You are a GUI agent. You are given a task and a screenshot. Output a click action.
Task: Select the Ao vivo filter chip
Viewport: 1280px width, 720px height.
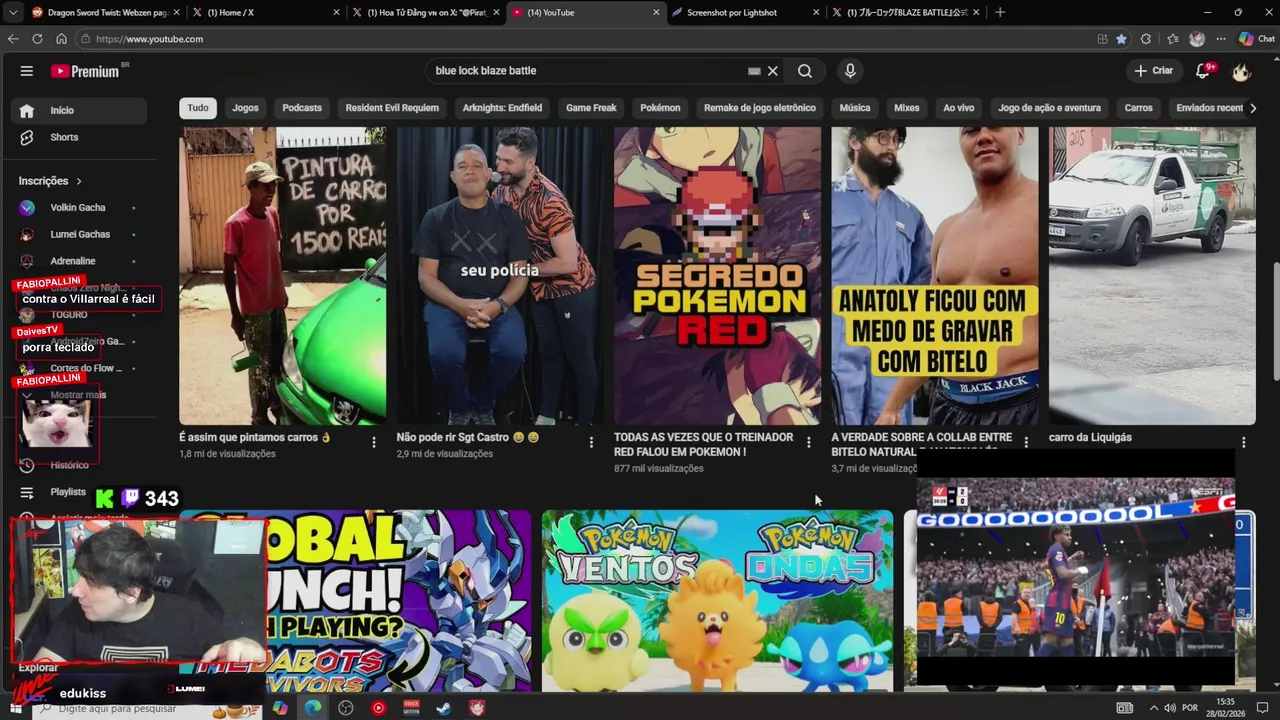pos(958,108)
